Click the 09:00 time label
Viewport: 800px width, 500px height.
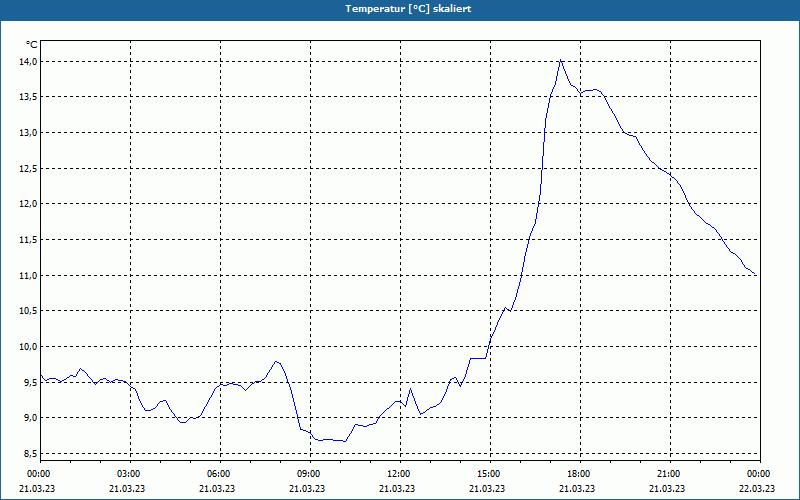click(x=308, y=474)
